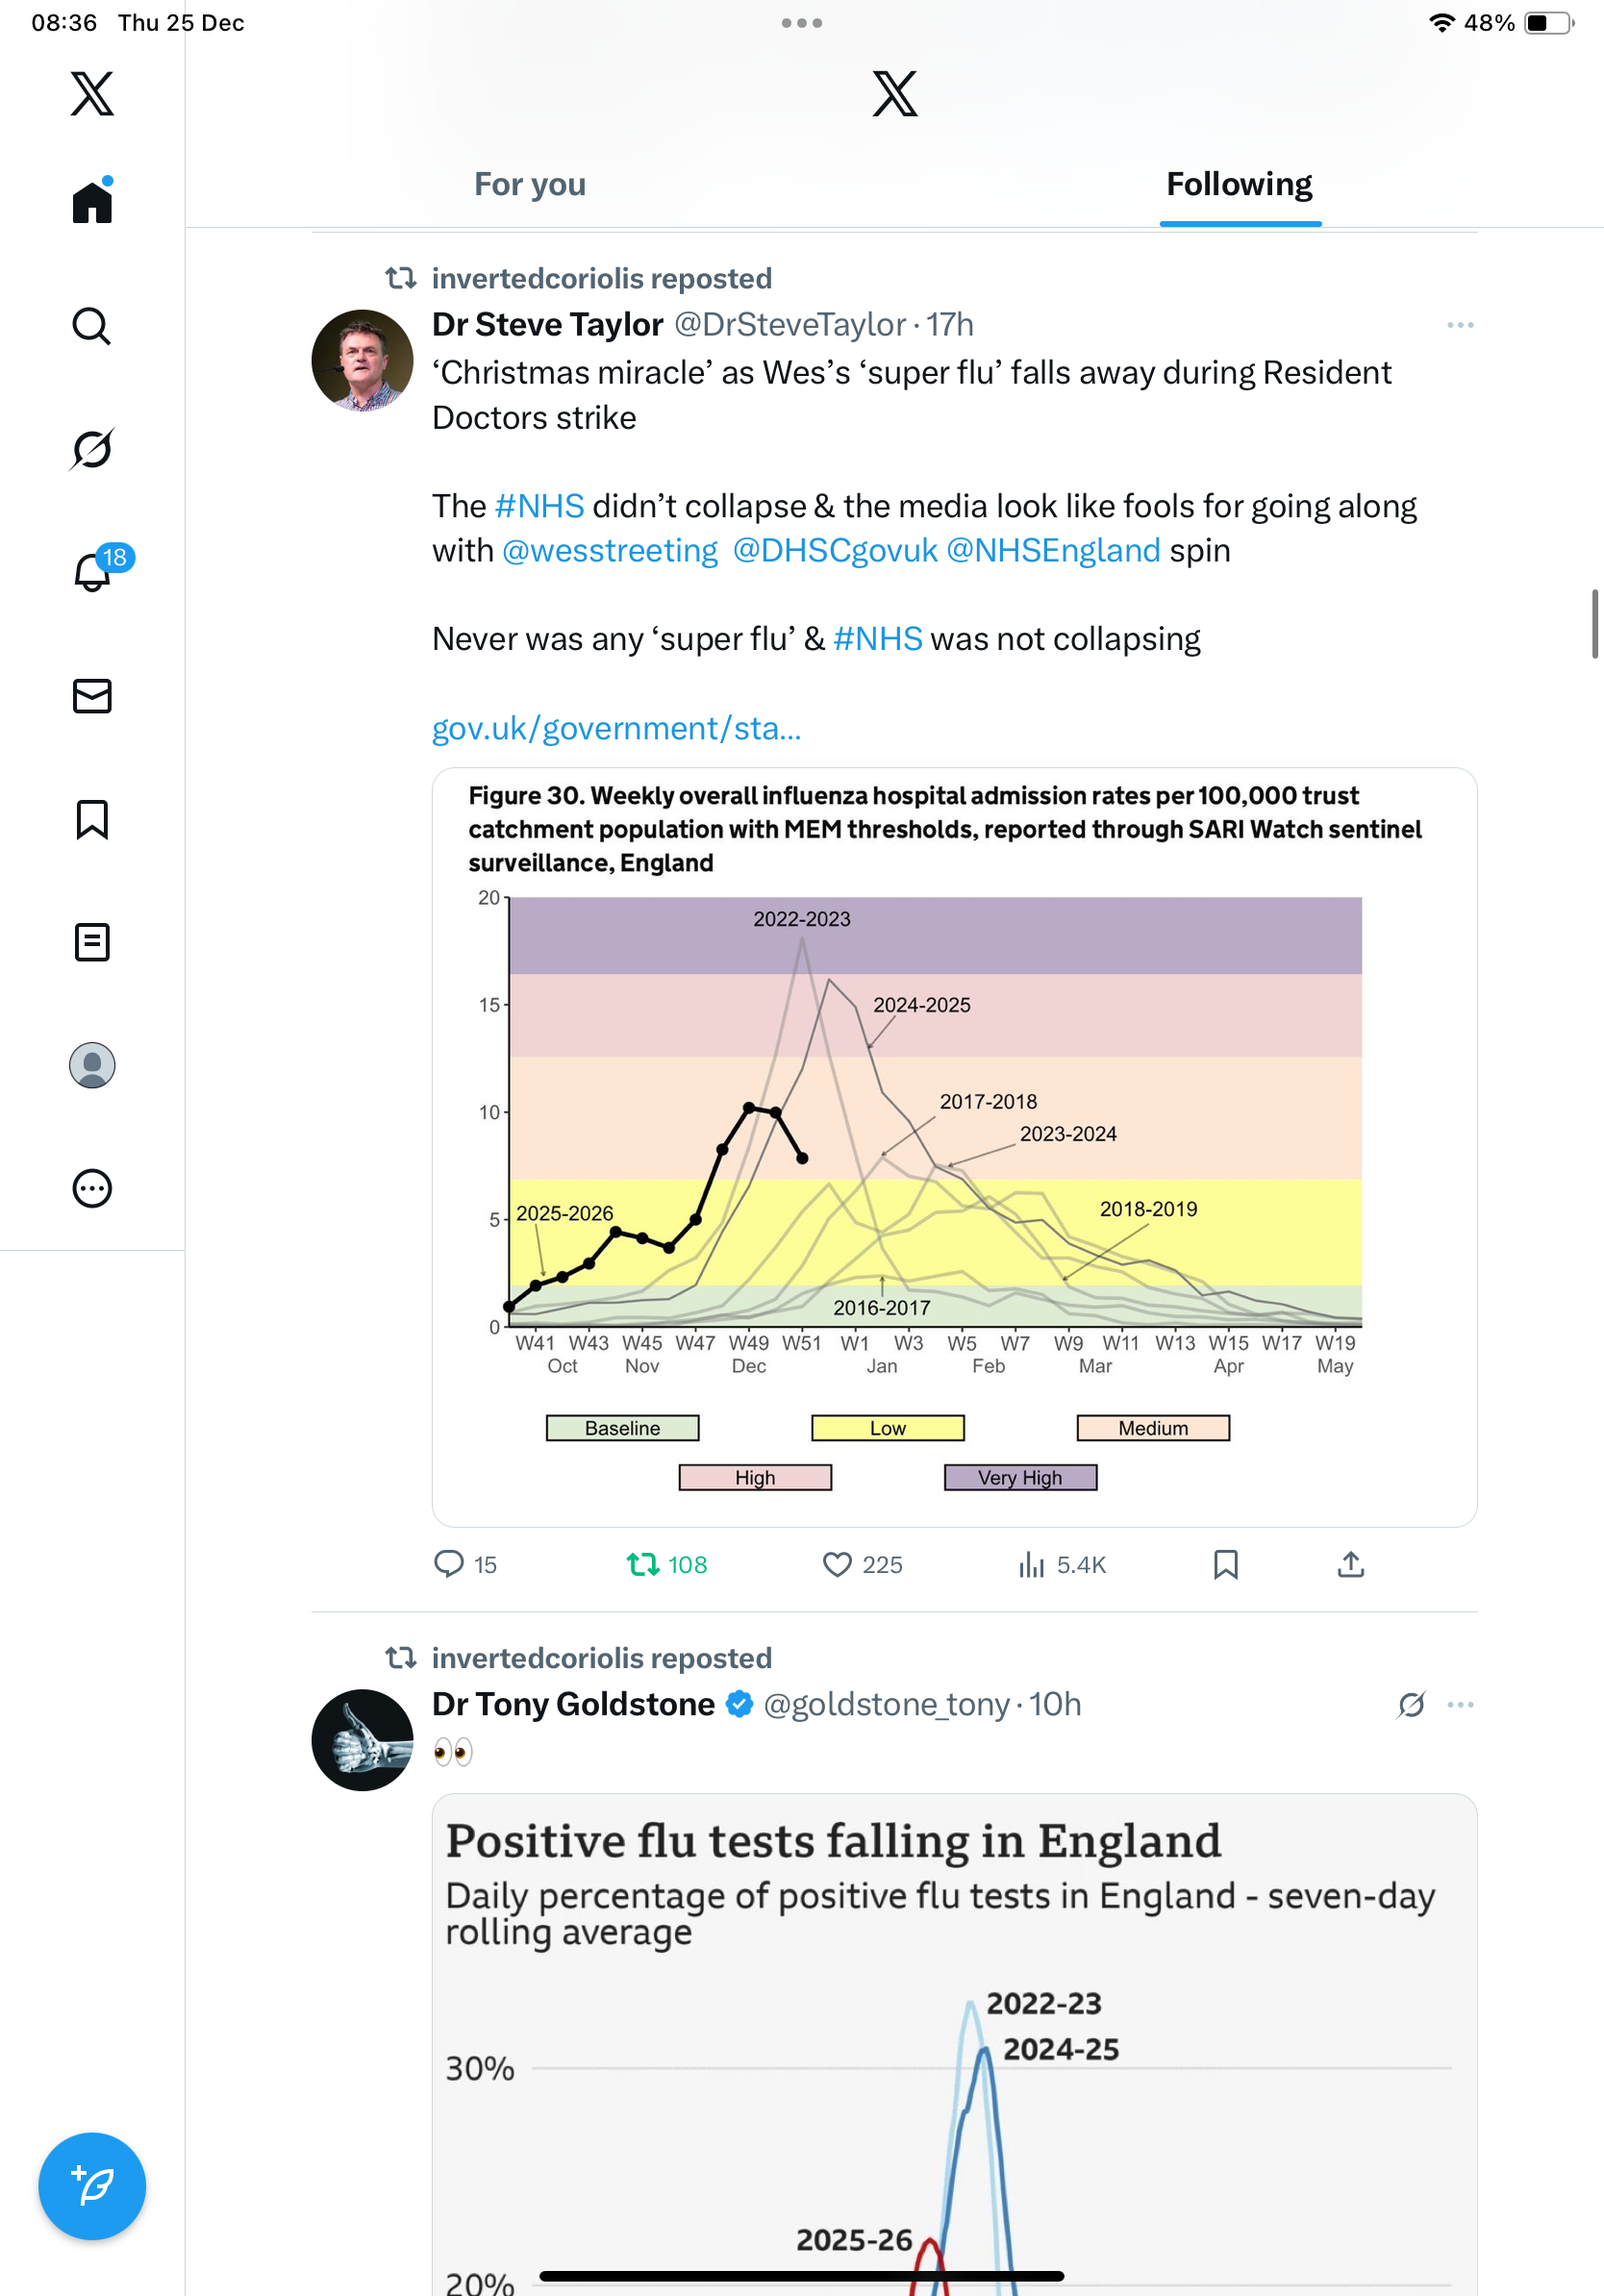The image size is (1604, 2296).
Task: Open Bookmarks in the sidebar
Action: (x=92, y=819)
